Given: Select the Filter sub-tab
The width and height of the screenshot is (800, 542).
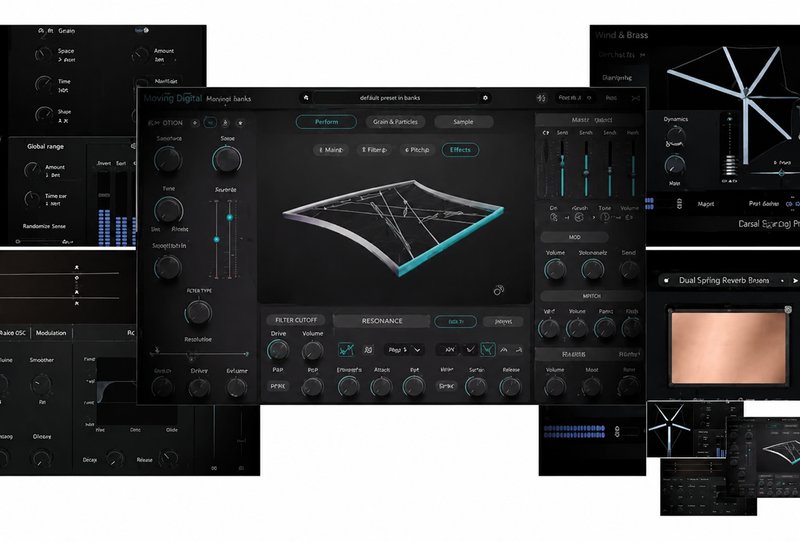Looking at the screenshot, I should point(374,150).
